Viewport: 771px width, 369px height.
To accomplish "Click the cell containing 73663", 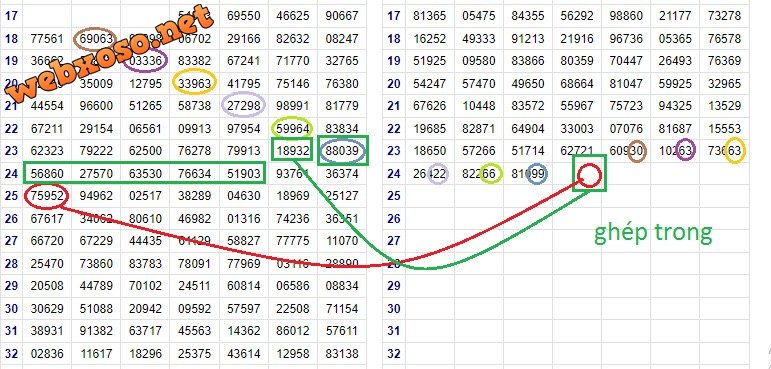I will tap(724, 151).
